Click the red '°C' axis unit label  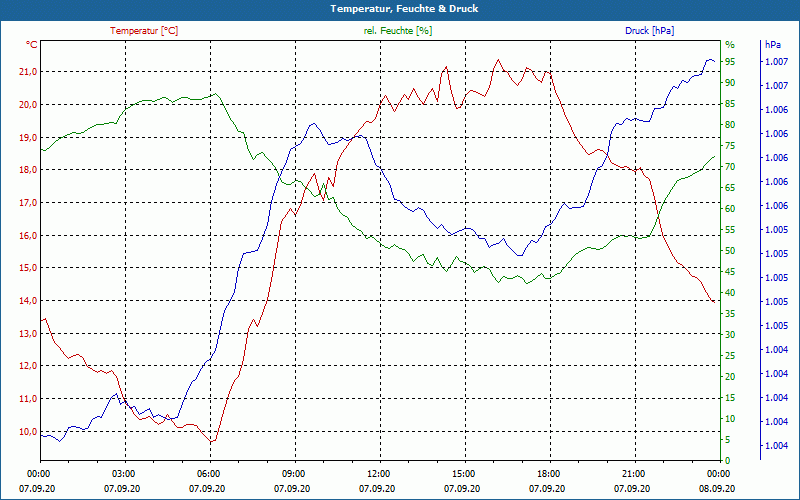point(32,45)
